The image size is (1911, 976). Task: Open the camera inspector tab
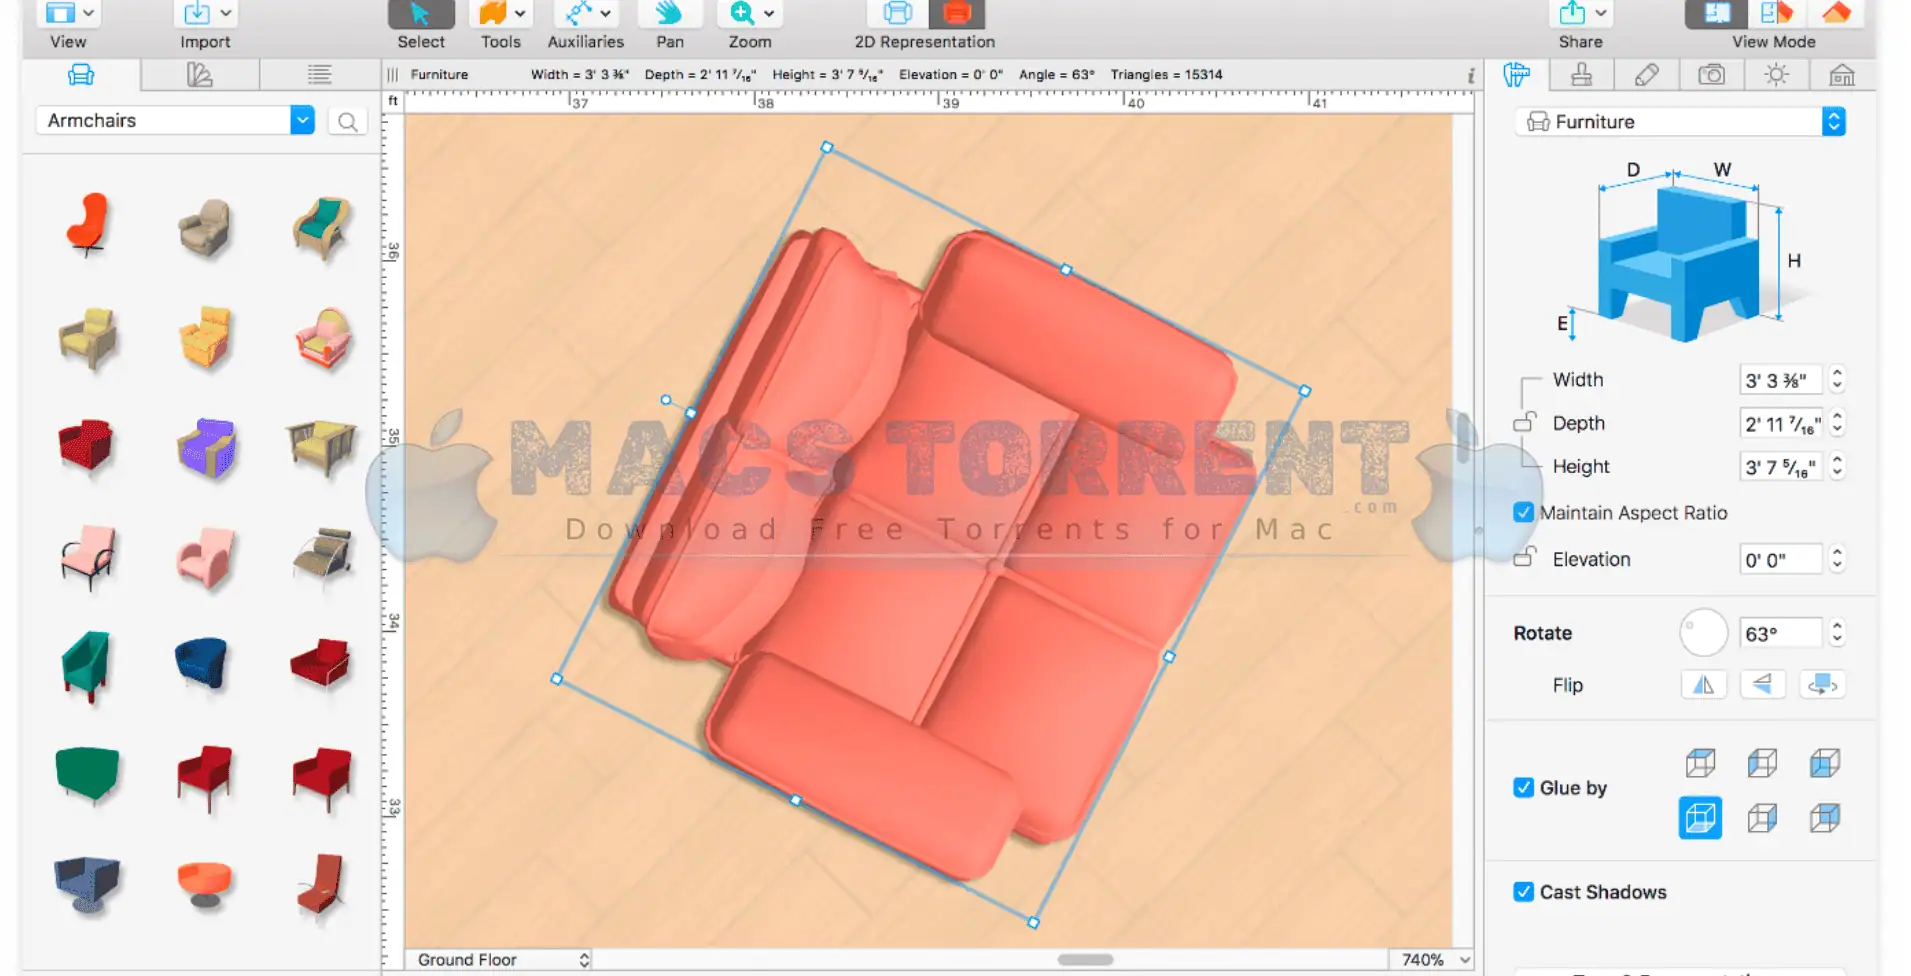tap(1712, 75)
